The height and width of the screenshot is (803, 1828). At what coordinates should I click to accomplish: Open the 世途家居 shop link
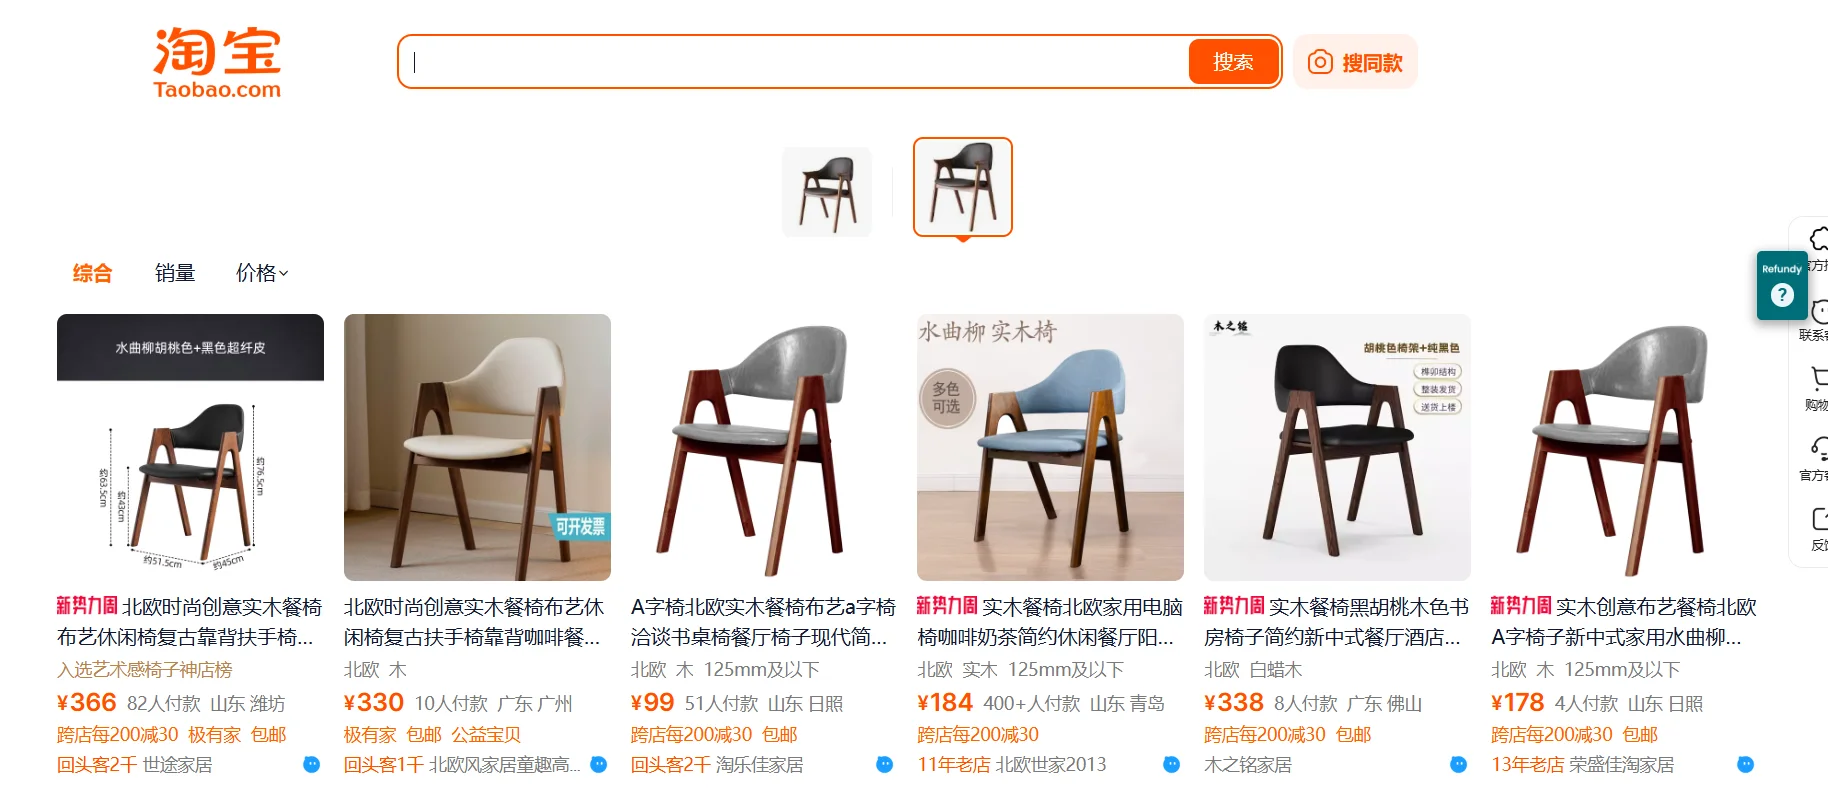click(x=177, y=765)
